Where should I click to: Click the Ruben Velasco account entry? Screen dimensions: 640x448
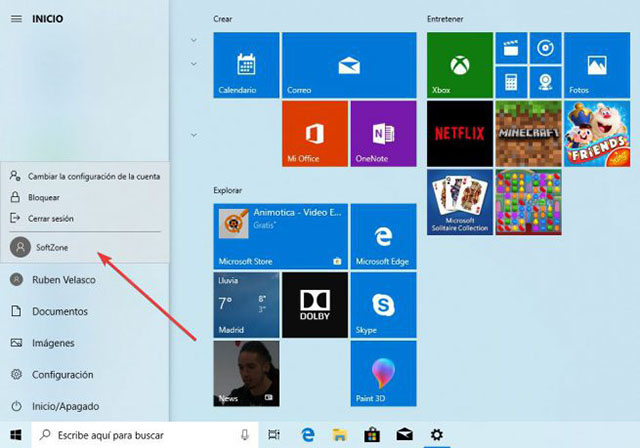point(85,280)
